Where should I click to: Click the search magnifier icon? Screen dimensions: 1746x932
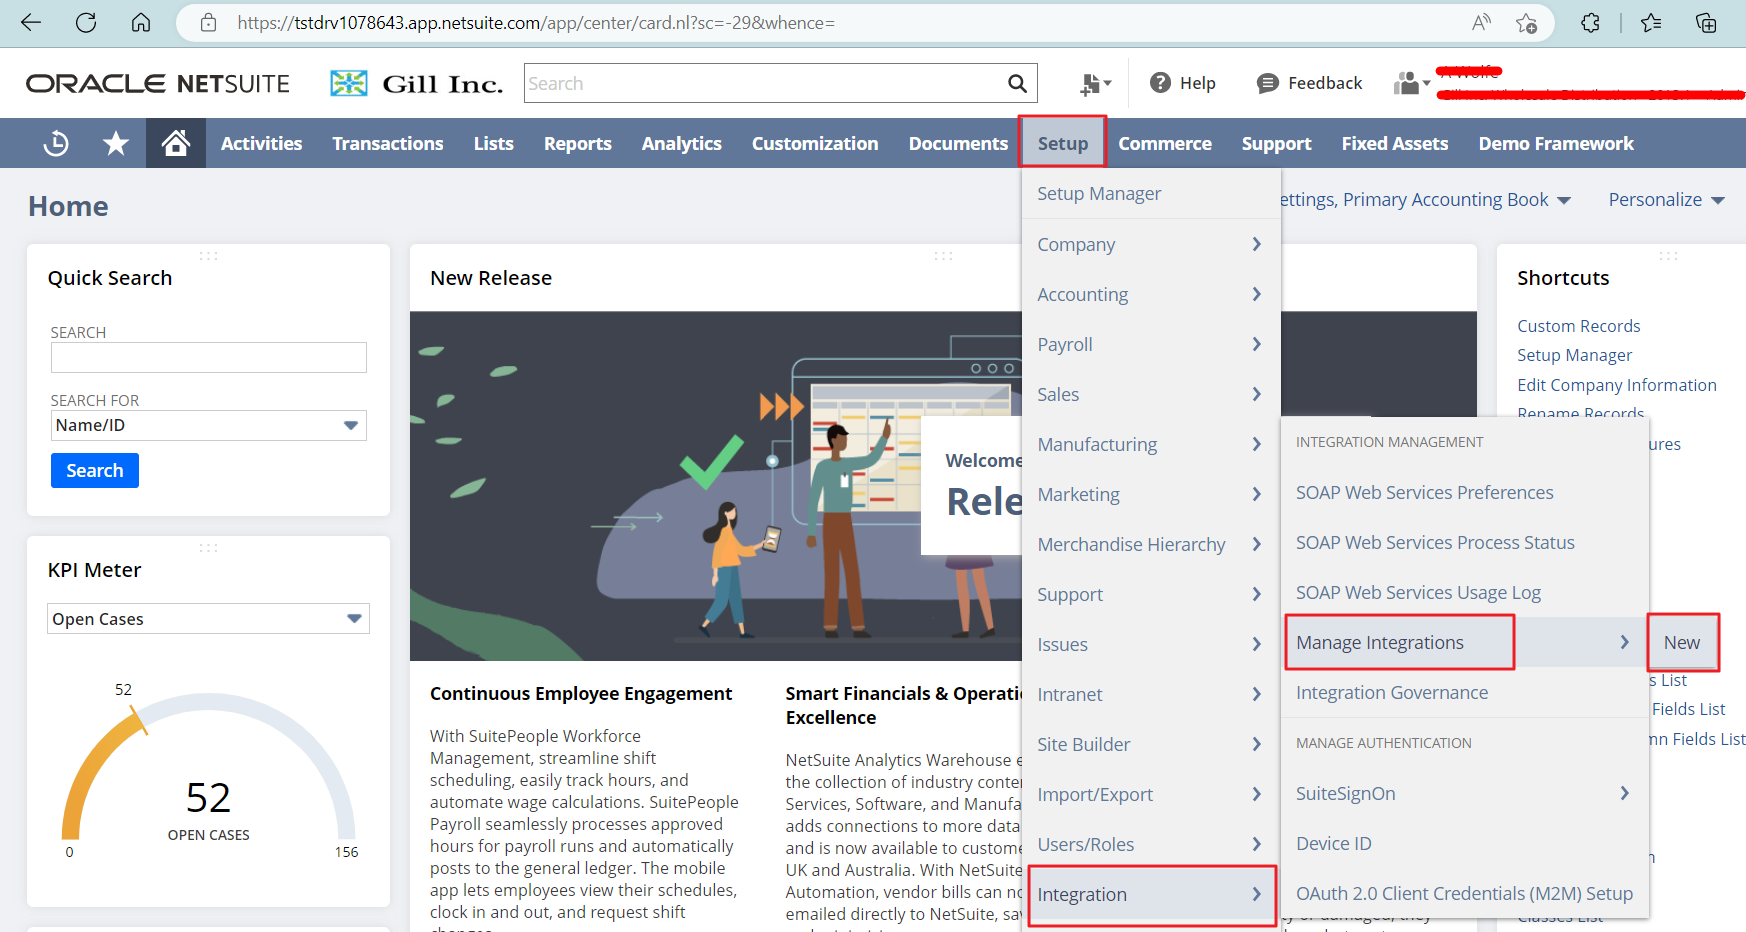click(1017, 84)
